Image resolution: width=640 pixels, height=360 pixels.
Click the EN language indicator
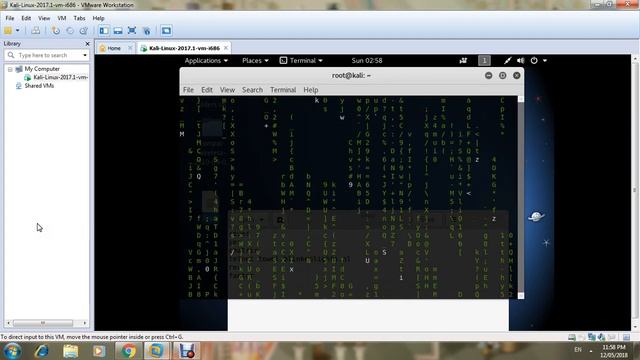tap(578, 350)
